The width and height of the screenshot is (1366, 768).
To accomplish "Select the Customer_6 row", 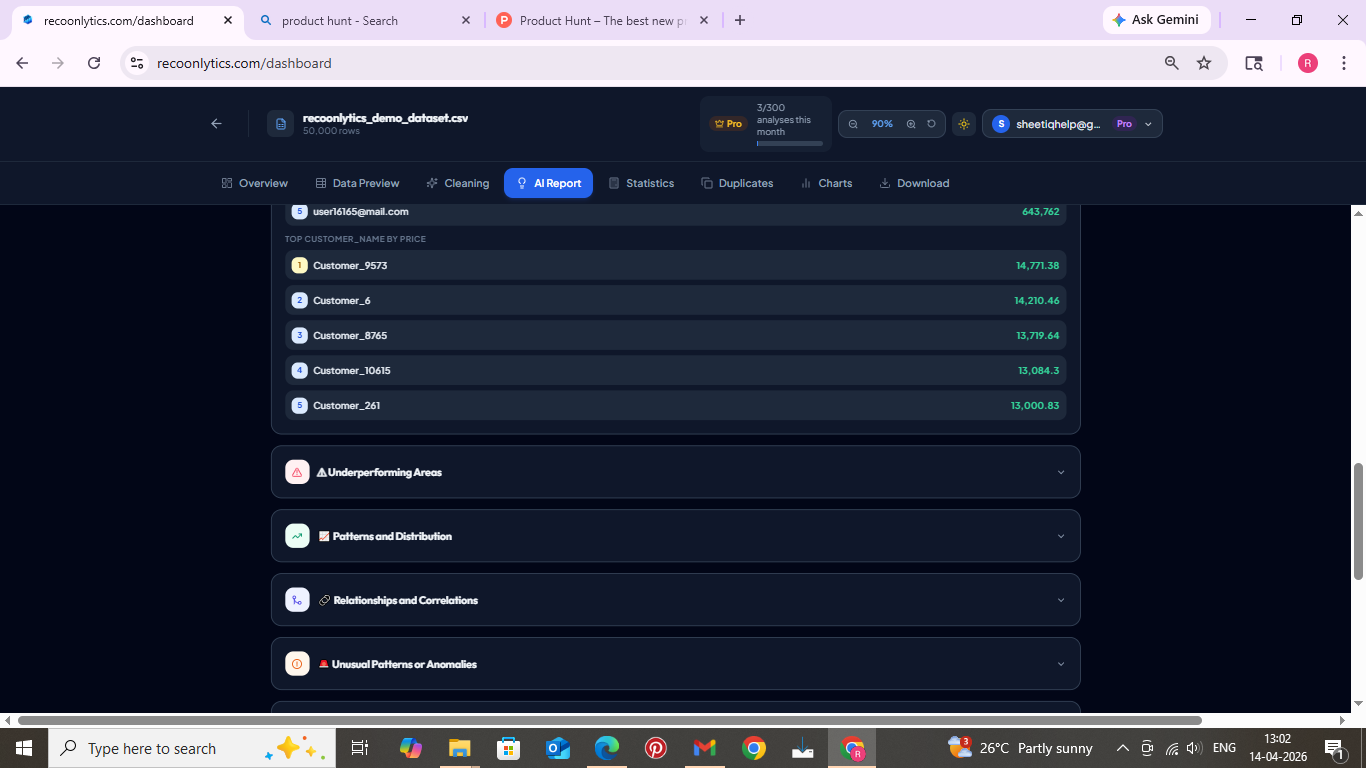I will tap(676, 300).
